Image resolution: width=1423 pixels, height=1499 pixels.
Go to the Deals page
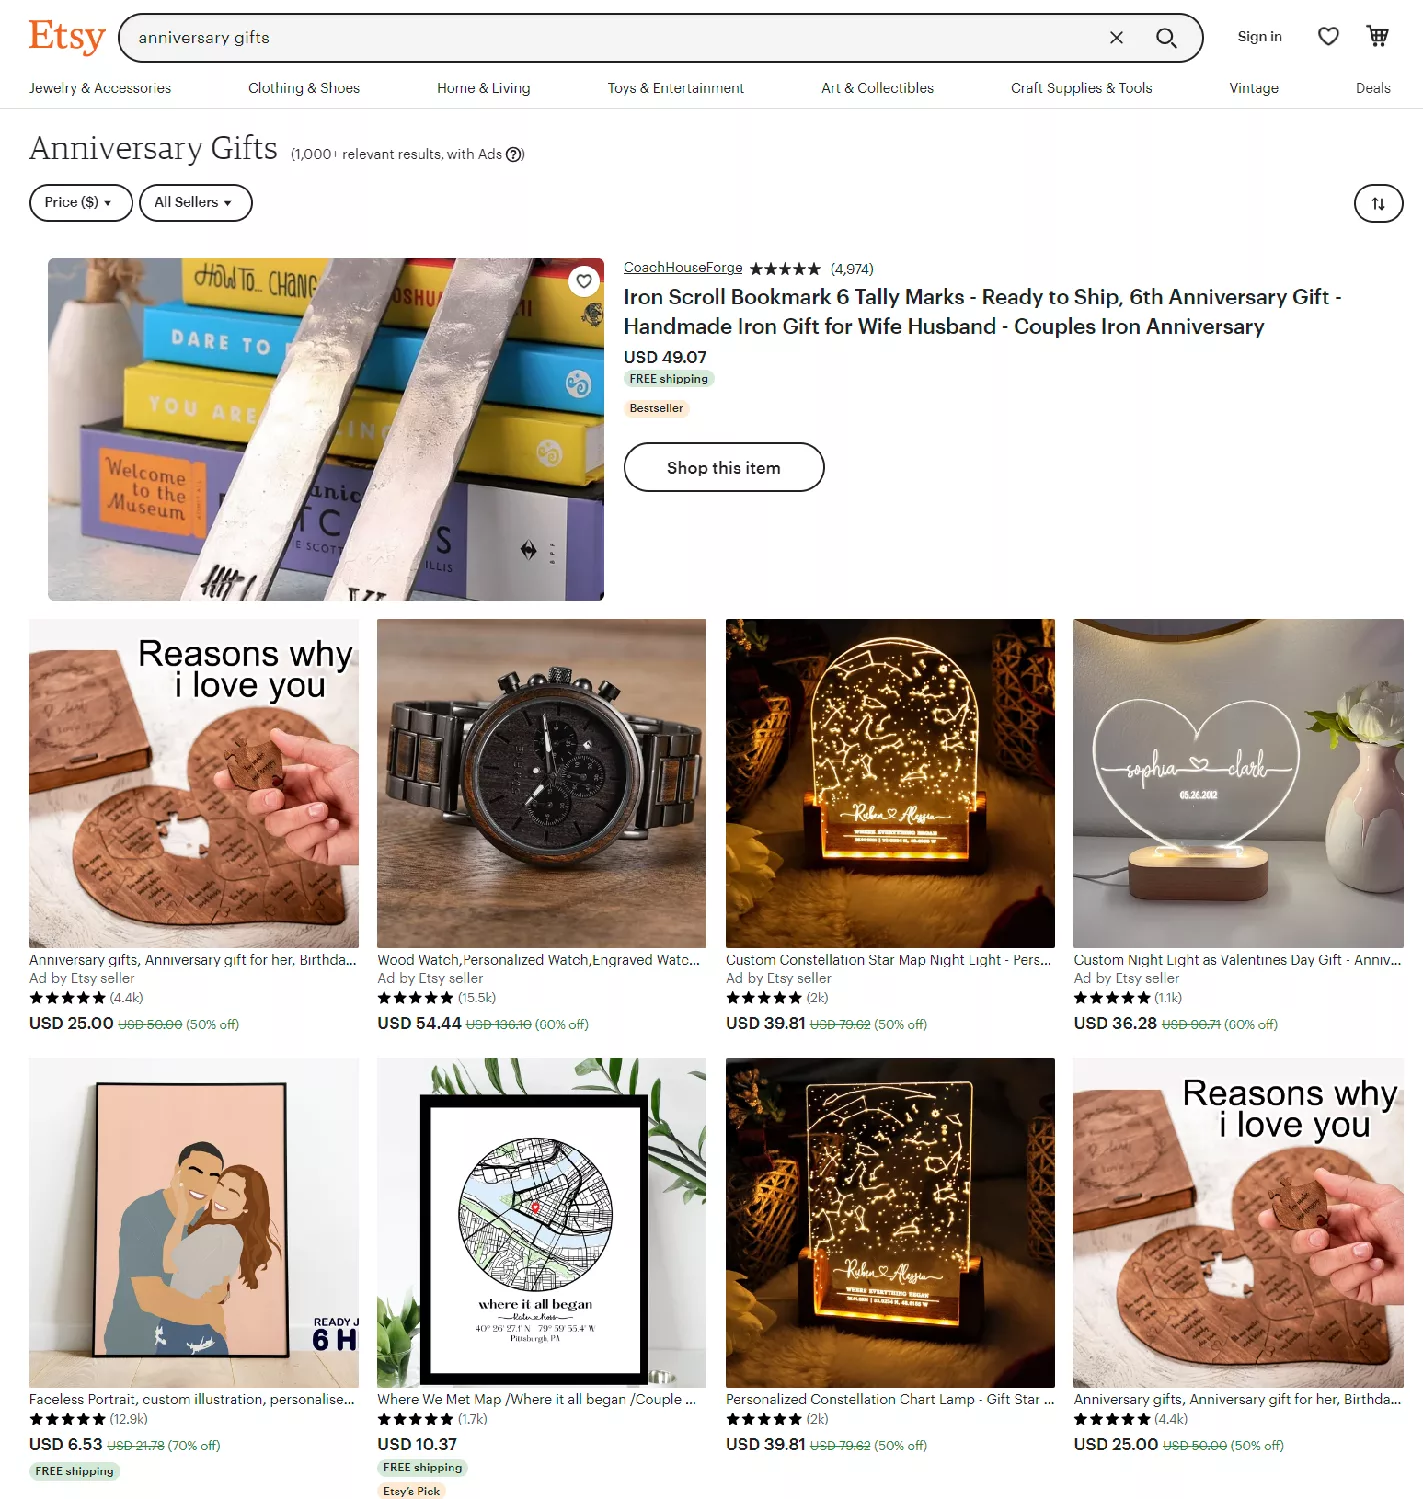coord(1373,88)
